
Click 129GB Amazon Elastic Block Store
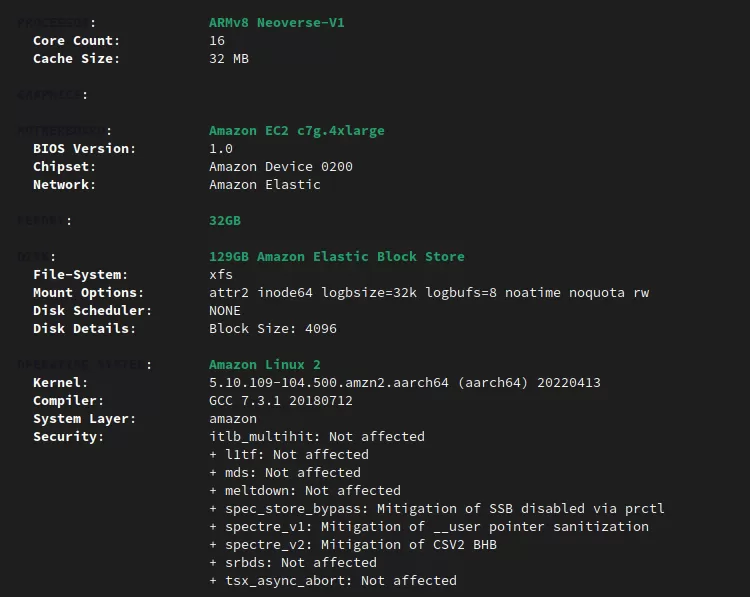point(337,256)
